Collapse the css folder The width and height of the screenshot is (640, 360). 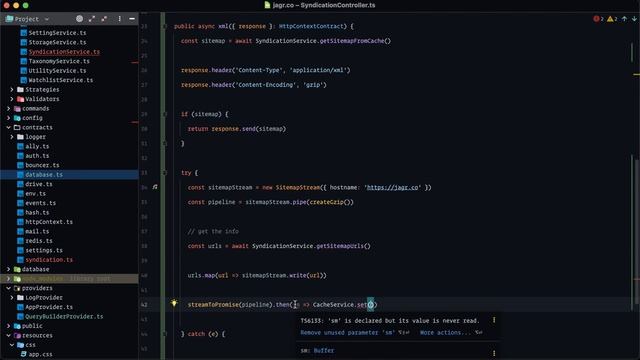coord(12,345)
